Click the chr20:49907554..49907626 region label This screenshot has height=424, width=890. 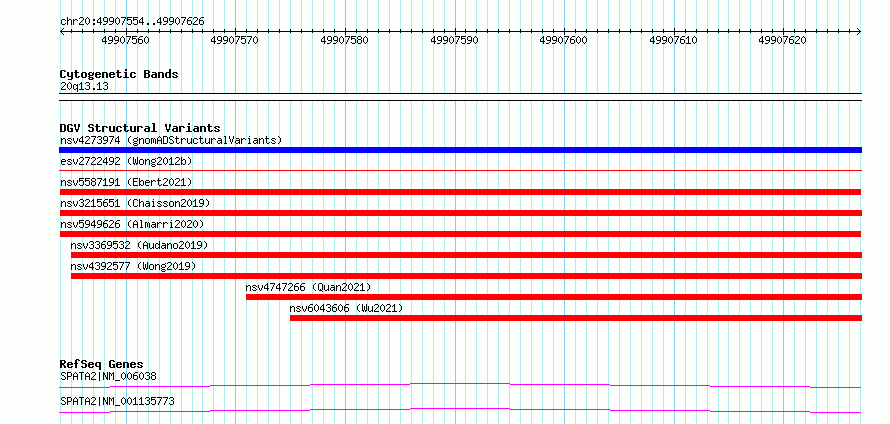coord(132,22)
